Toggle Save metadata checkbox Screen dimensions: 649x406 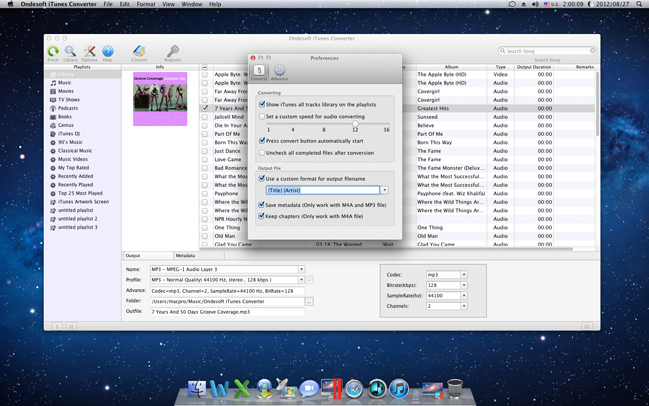(x=261, y=205)
